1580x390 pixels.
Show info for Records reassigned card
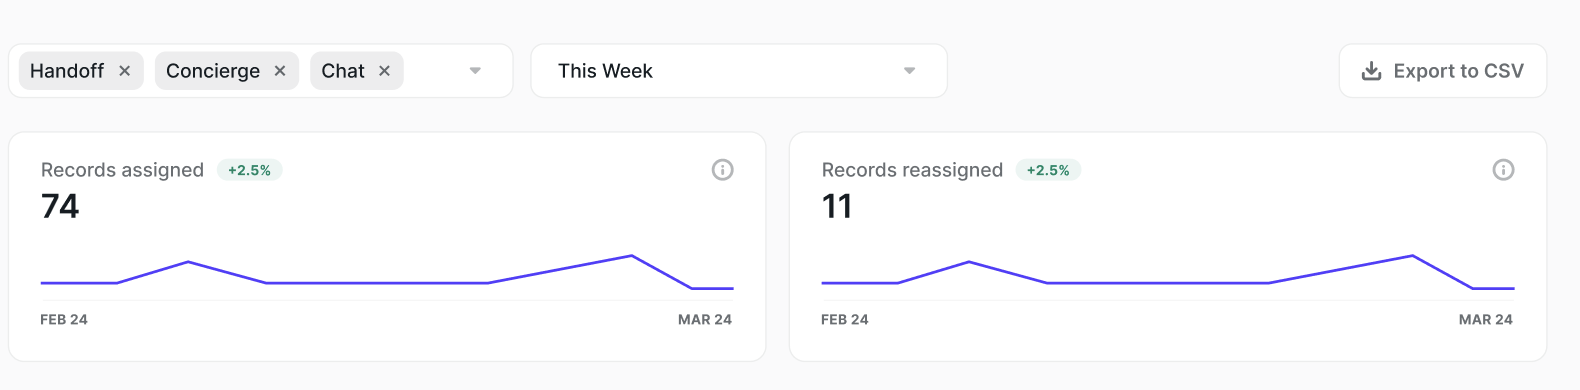coord(1503,170)
